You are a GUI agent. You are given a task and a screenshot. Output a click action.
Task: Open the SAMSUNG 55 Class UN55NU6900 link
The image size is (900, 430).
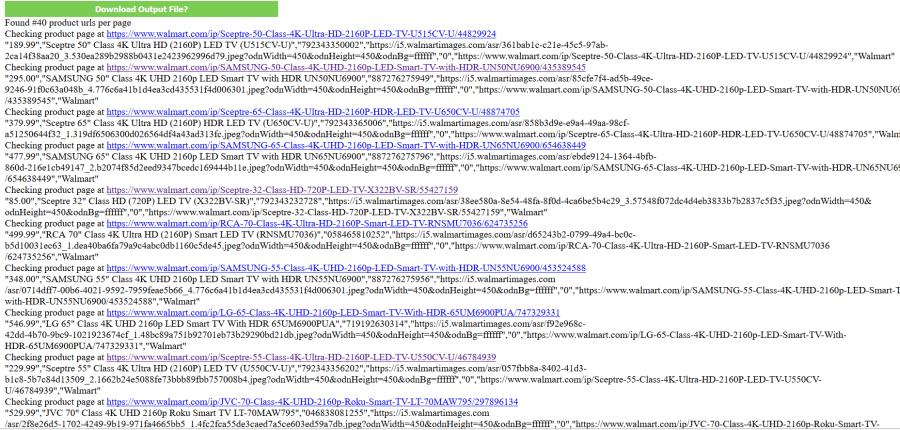click(x=346, y=268)
